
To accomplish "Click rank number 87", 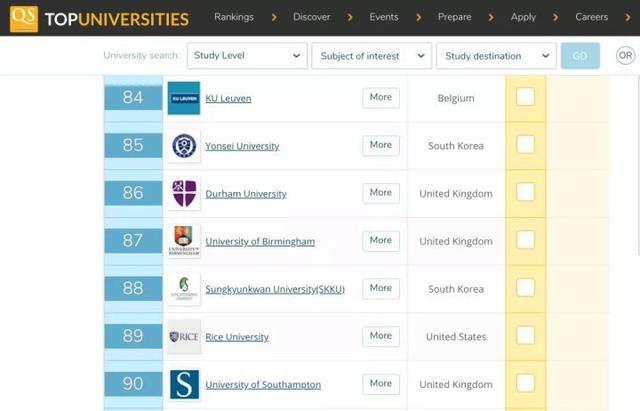I will (x=133, y=241).
